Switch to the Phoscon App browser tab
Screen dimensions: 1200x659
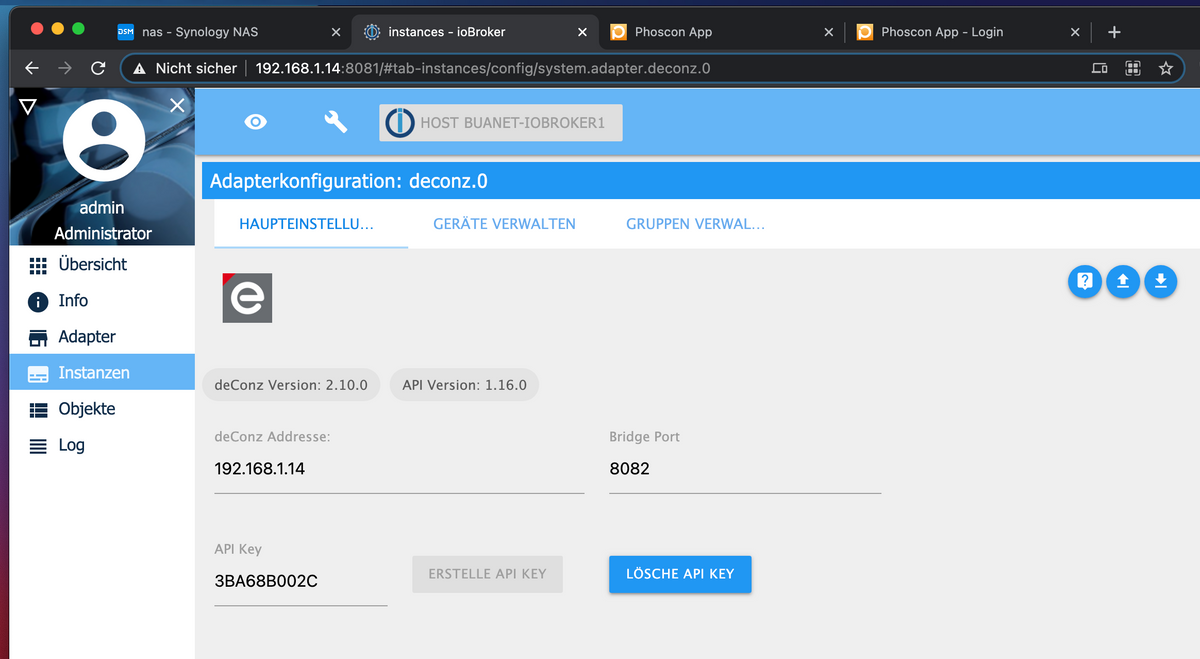pos(721,32)
